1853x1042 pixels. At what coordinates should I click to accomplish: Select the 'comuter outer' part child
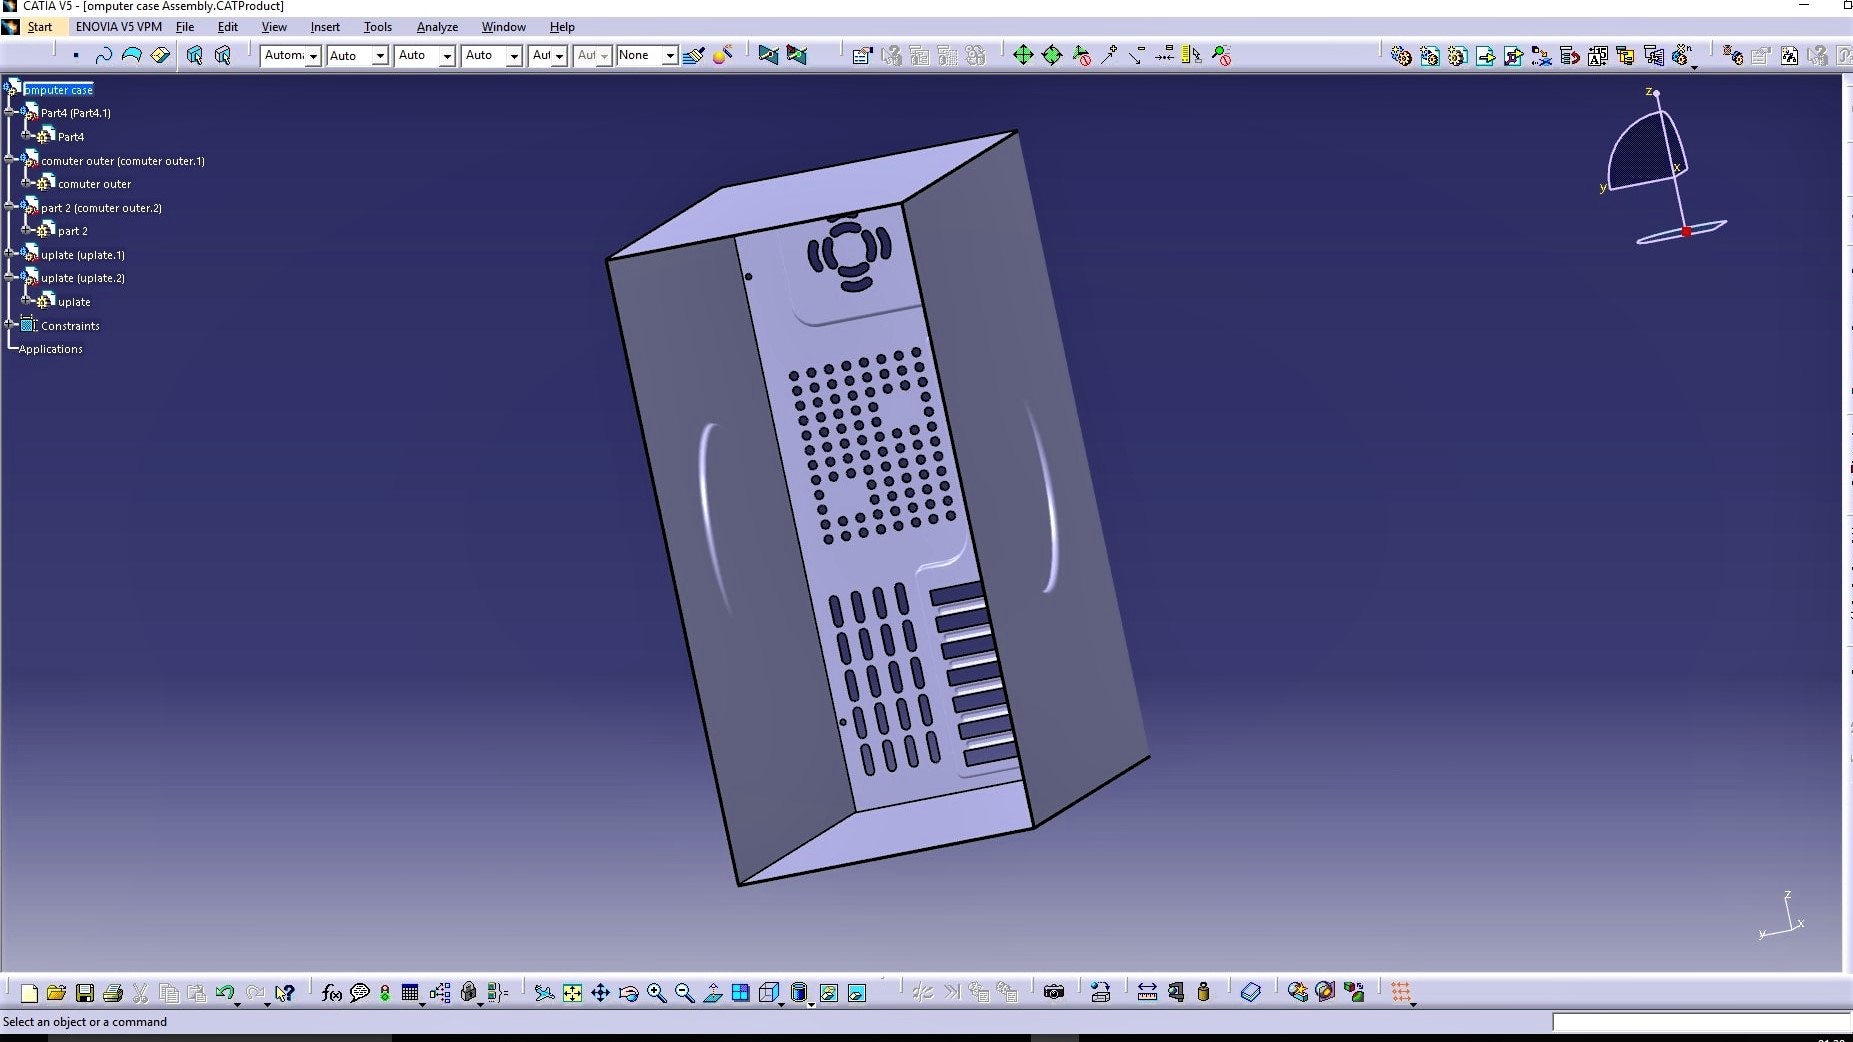94,184
